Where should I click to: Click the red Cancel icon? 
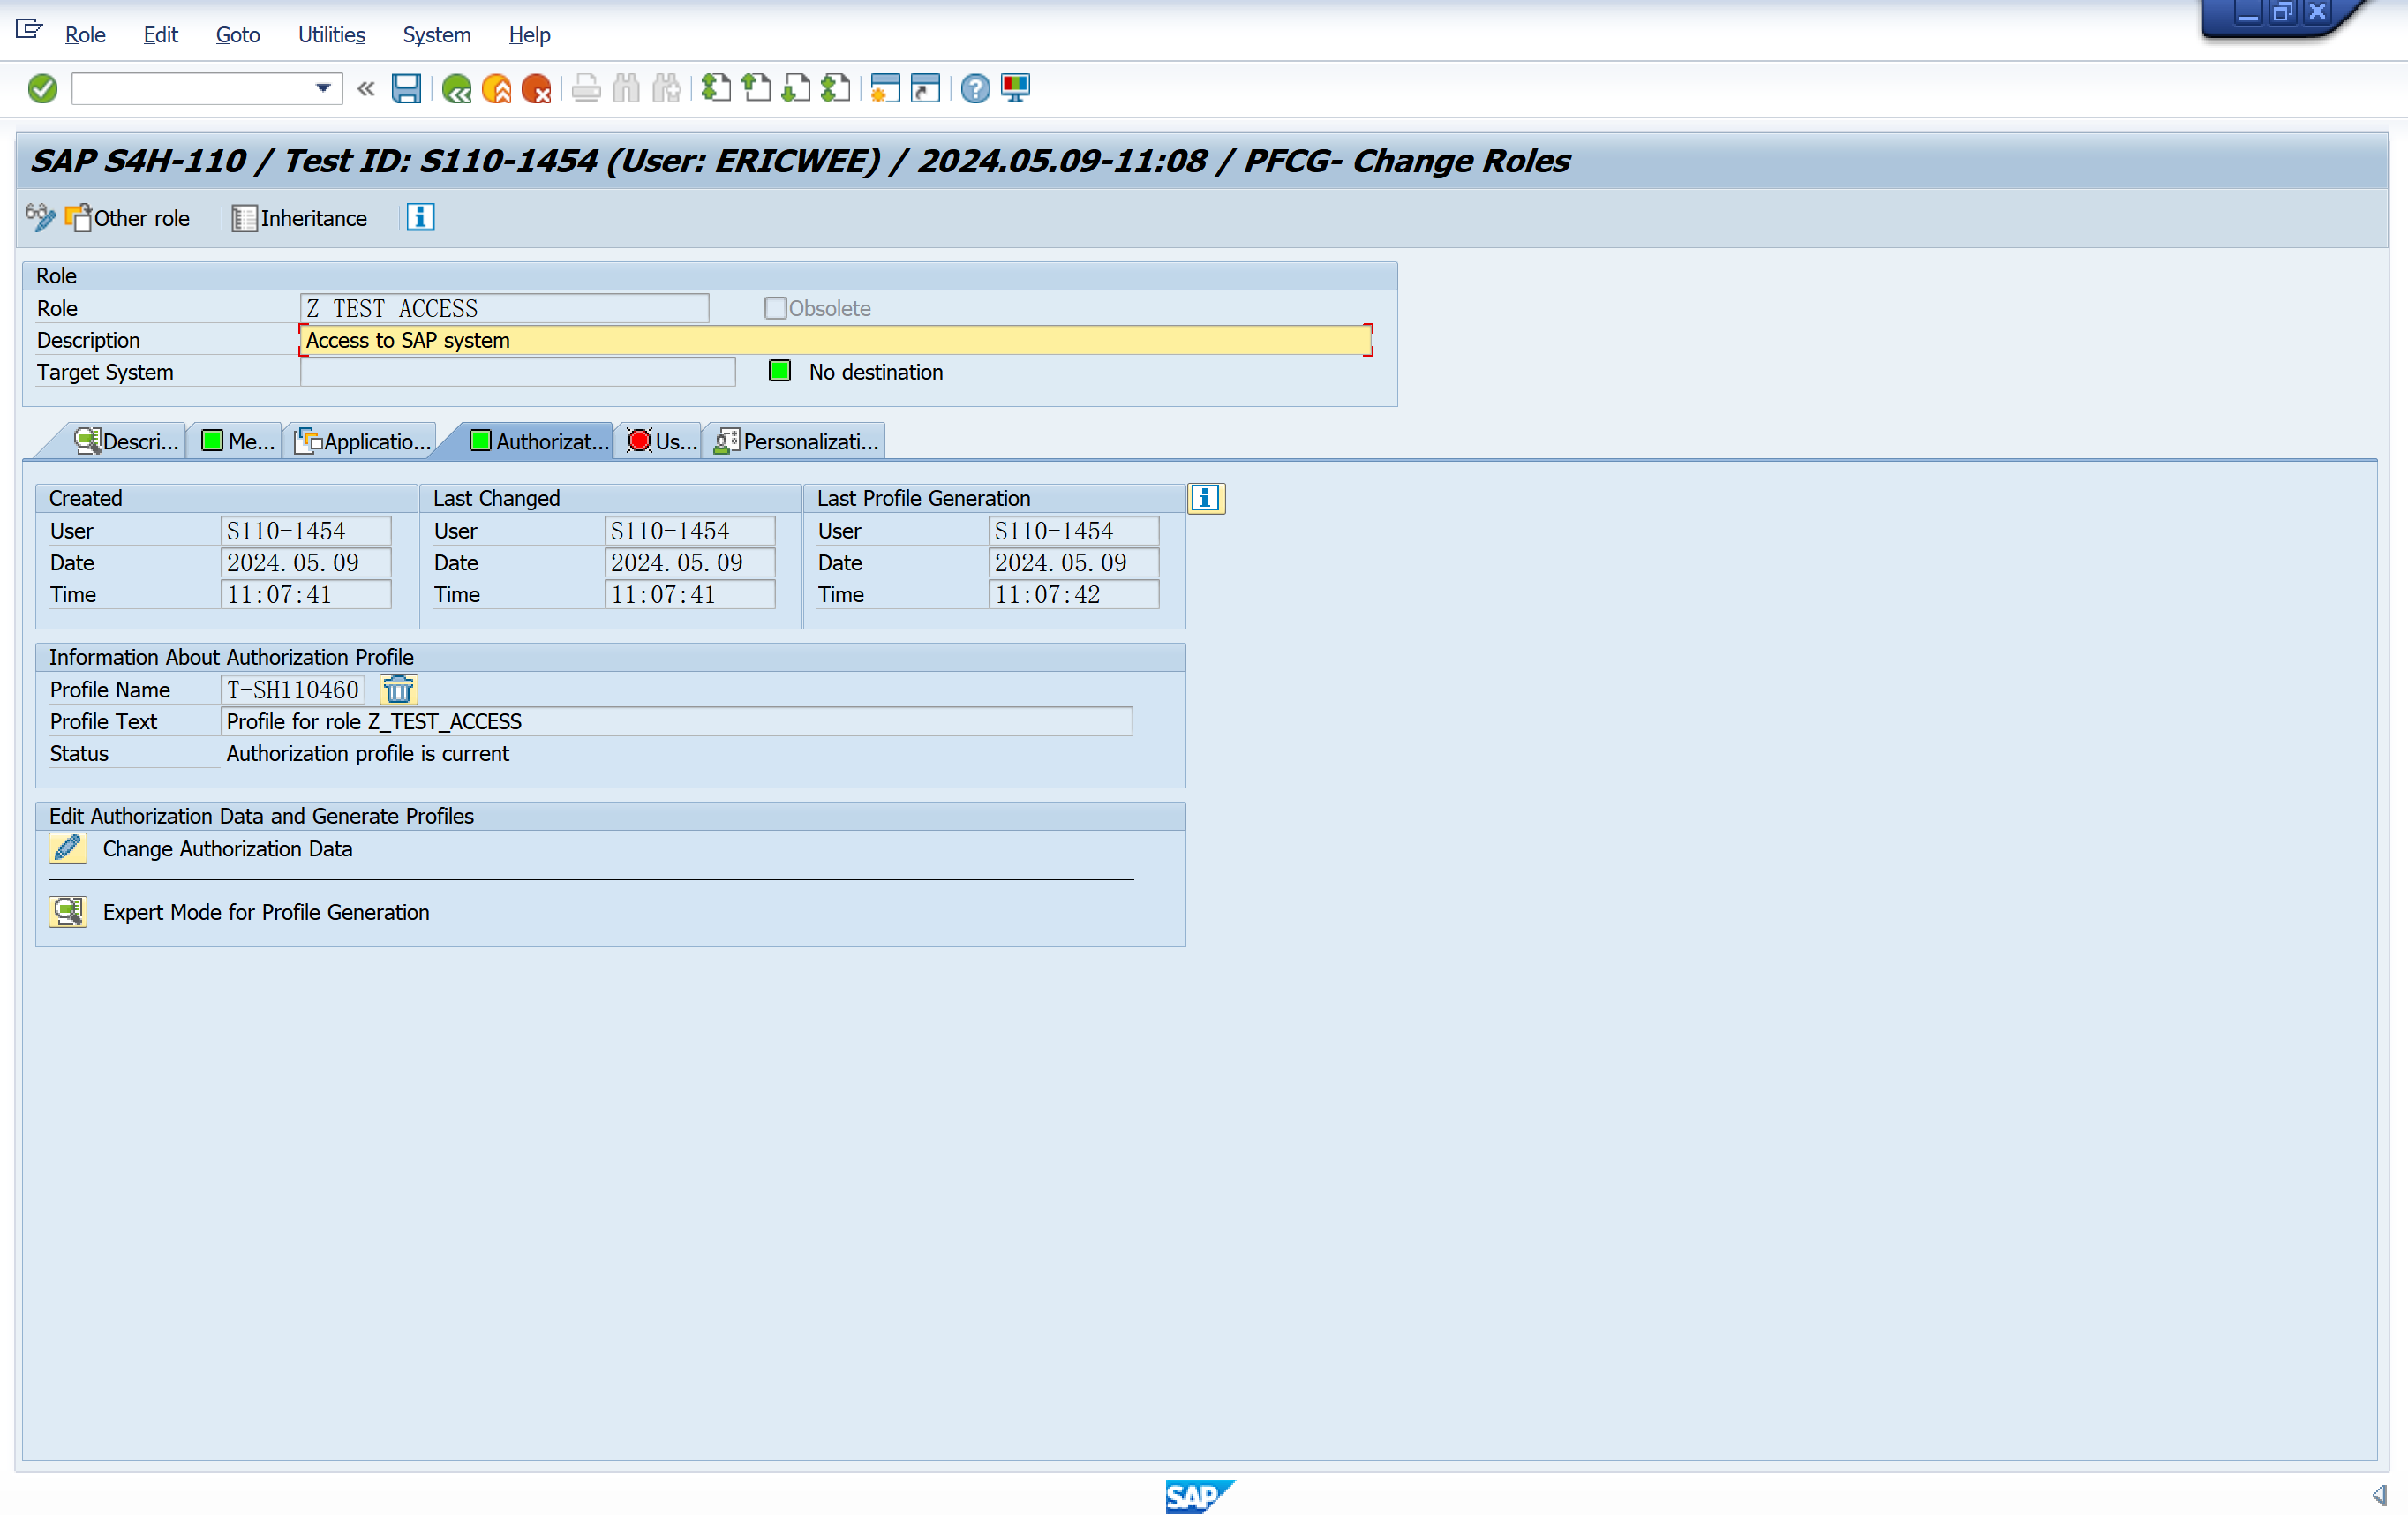[536, 89]
